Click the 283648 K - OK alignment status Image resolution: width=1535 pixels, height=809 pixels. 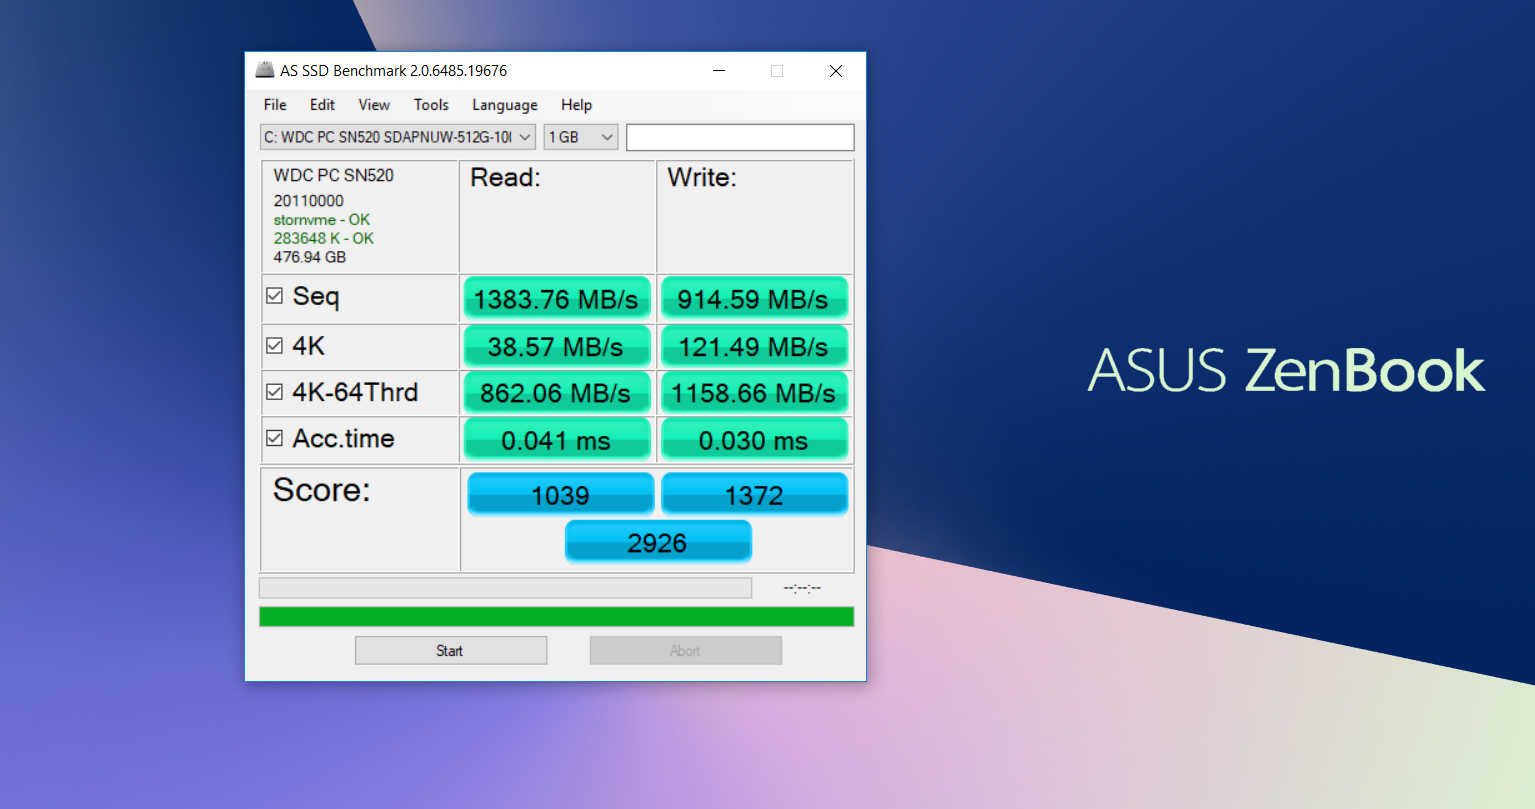click(x=324, y=238)
